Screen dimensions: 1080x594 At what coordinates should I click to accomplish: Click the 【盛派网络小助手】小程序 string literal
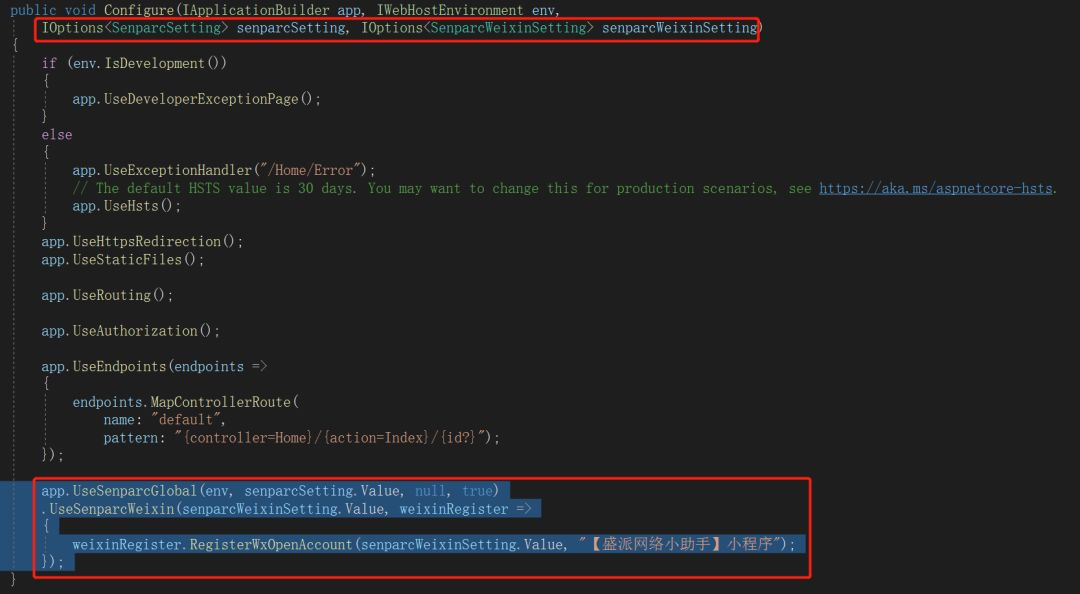click(682, 544)
